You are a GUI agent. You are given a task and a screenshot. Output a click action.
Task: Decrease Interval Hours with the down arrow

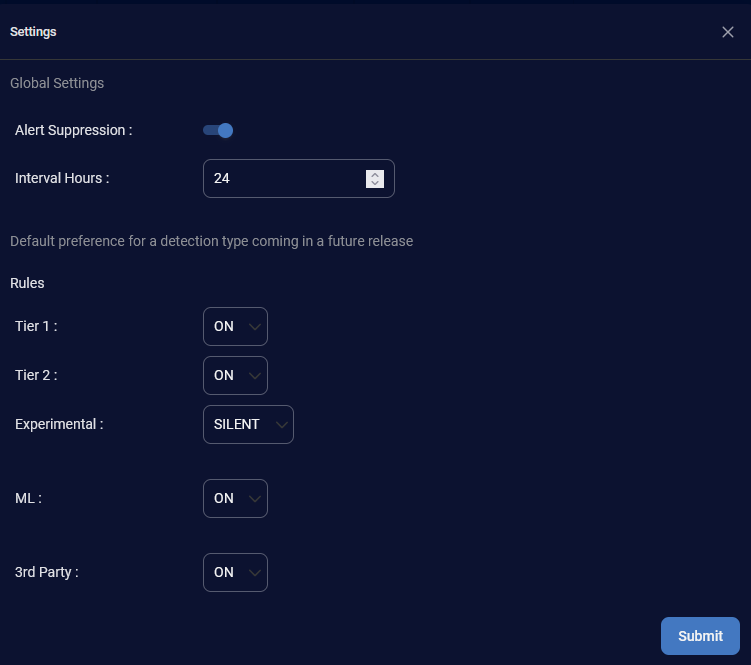(375, 184)
